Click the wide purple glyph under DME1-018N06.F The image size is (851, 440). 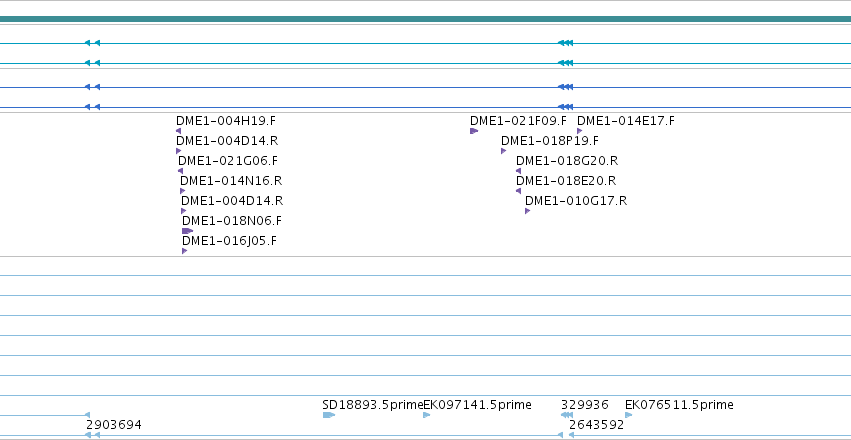(187, 231)
